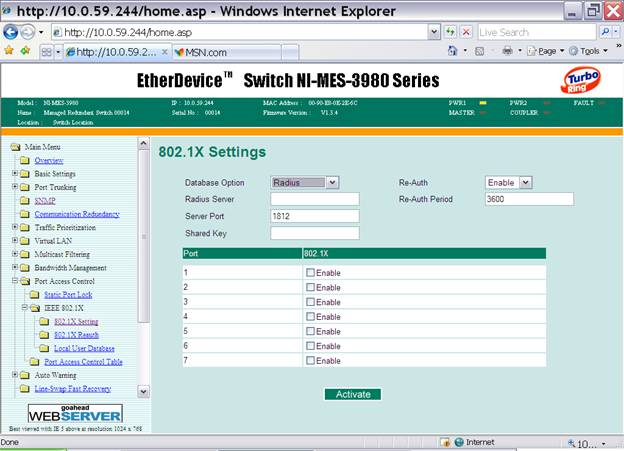624x451 pixels.
Task: Expand the Basic Settings tree node
Action: click(x=12, y=174)
